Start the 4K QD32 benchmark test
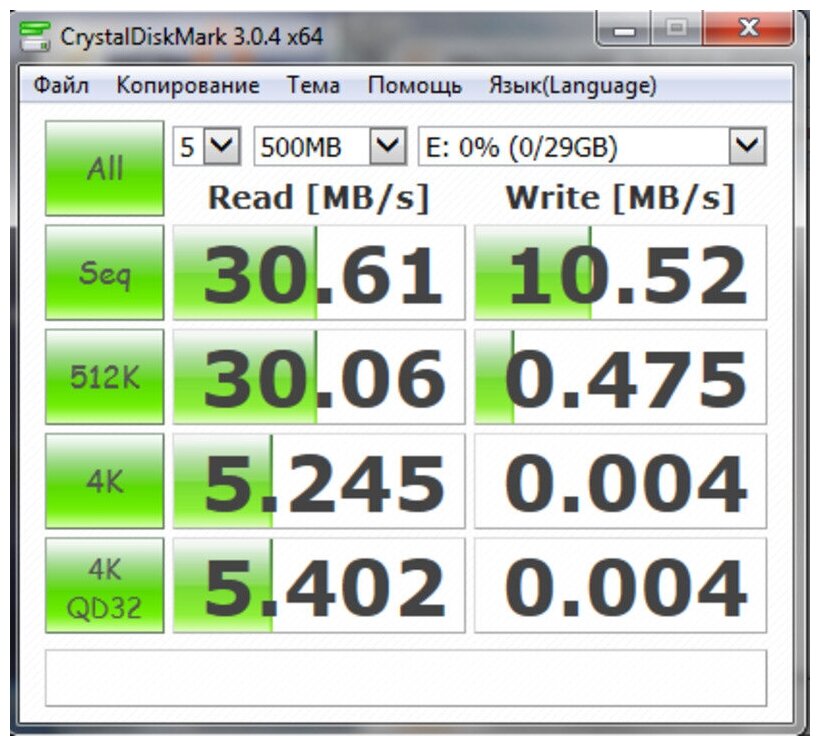 [x=105, y=585]
